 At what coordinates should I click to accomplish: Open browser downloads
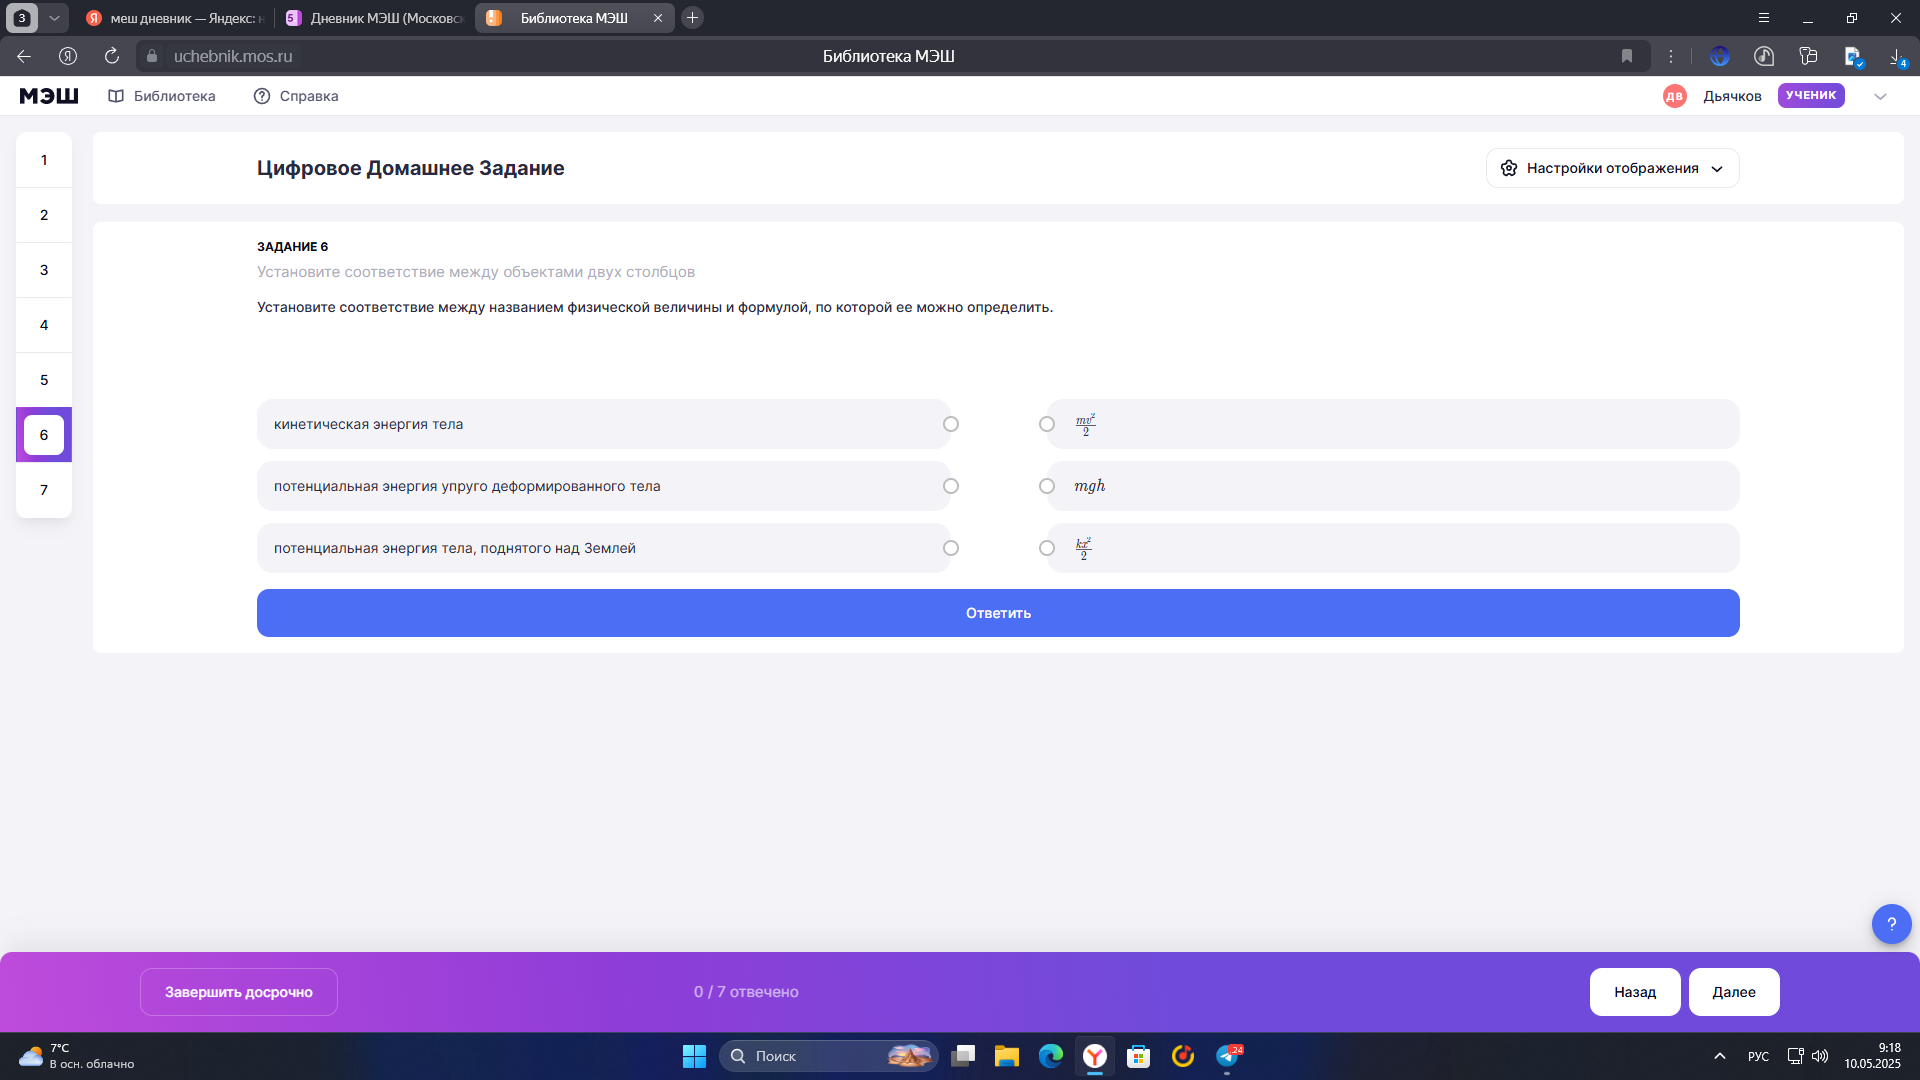point(1897,56)
